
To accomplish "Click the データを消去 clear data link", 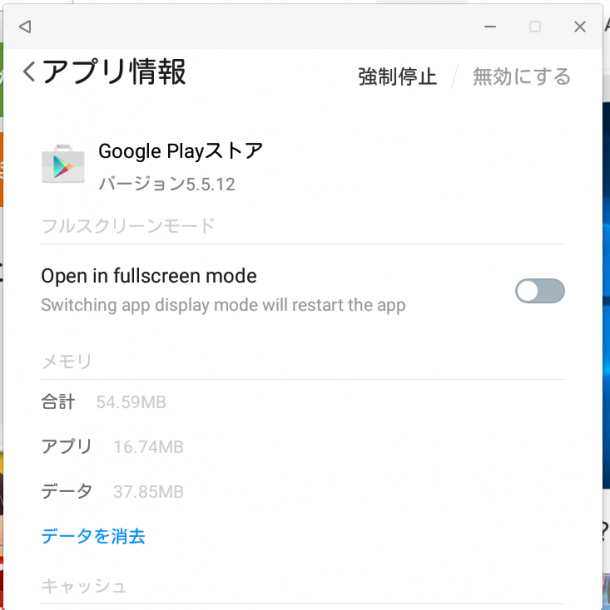I will click(93, 536).
